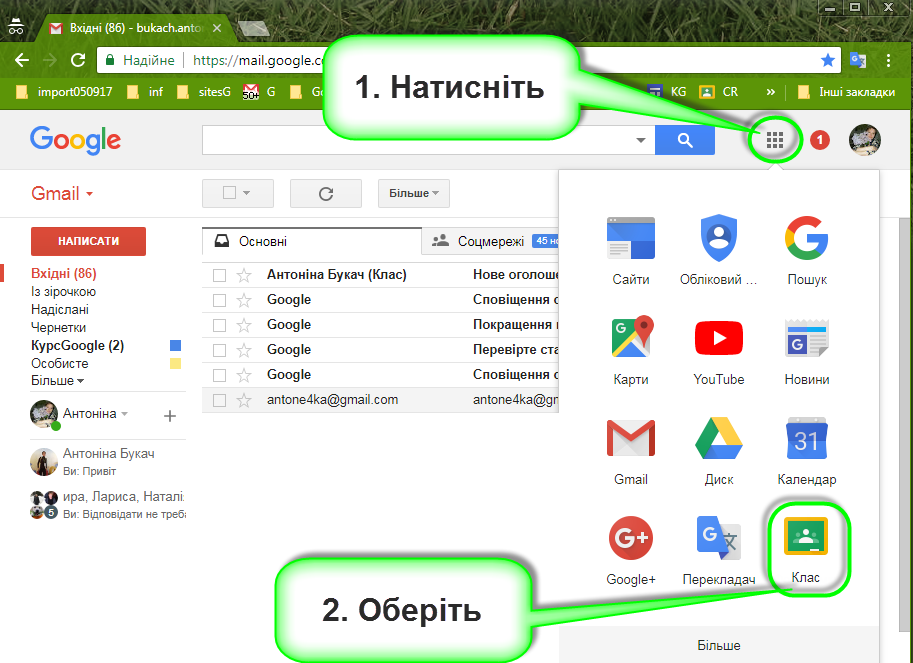913x663 pixels.
Task: Open the Більше toolbar dropdown
Action: 413,193
